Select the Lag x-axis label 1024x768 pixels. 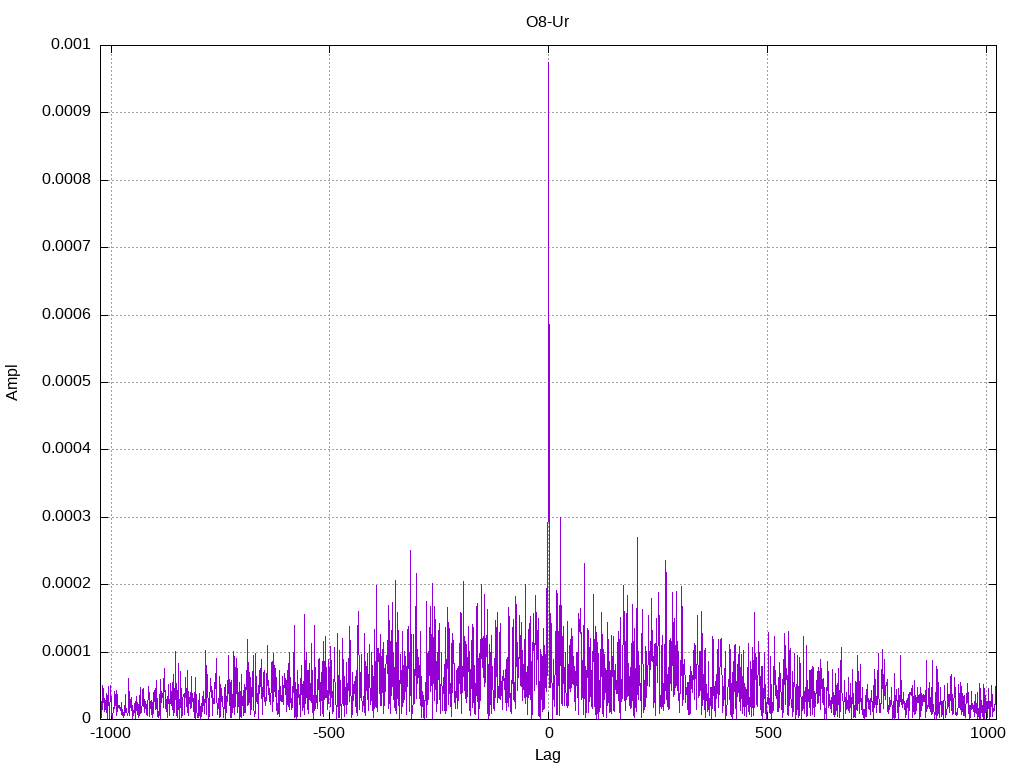547,755
